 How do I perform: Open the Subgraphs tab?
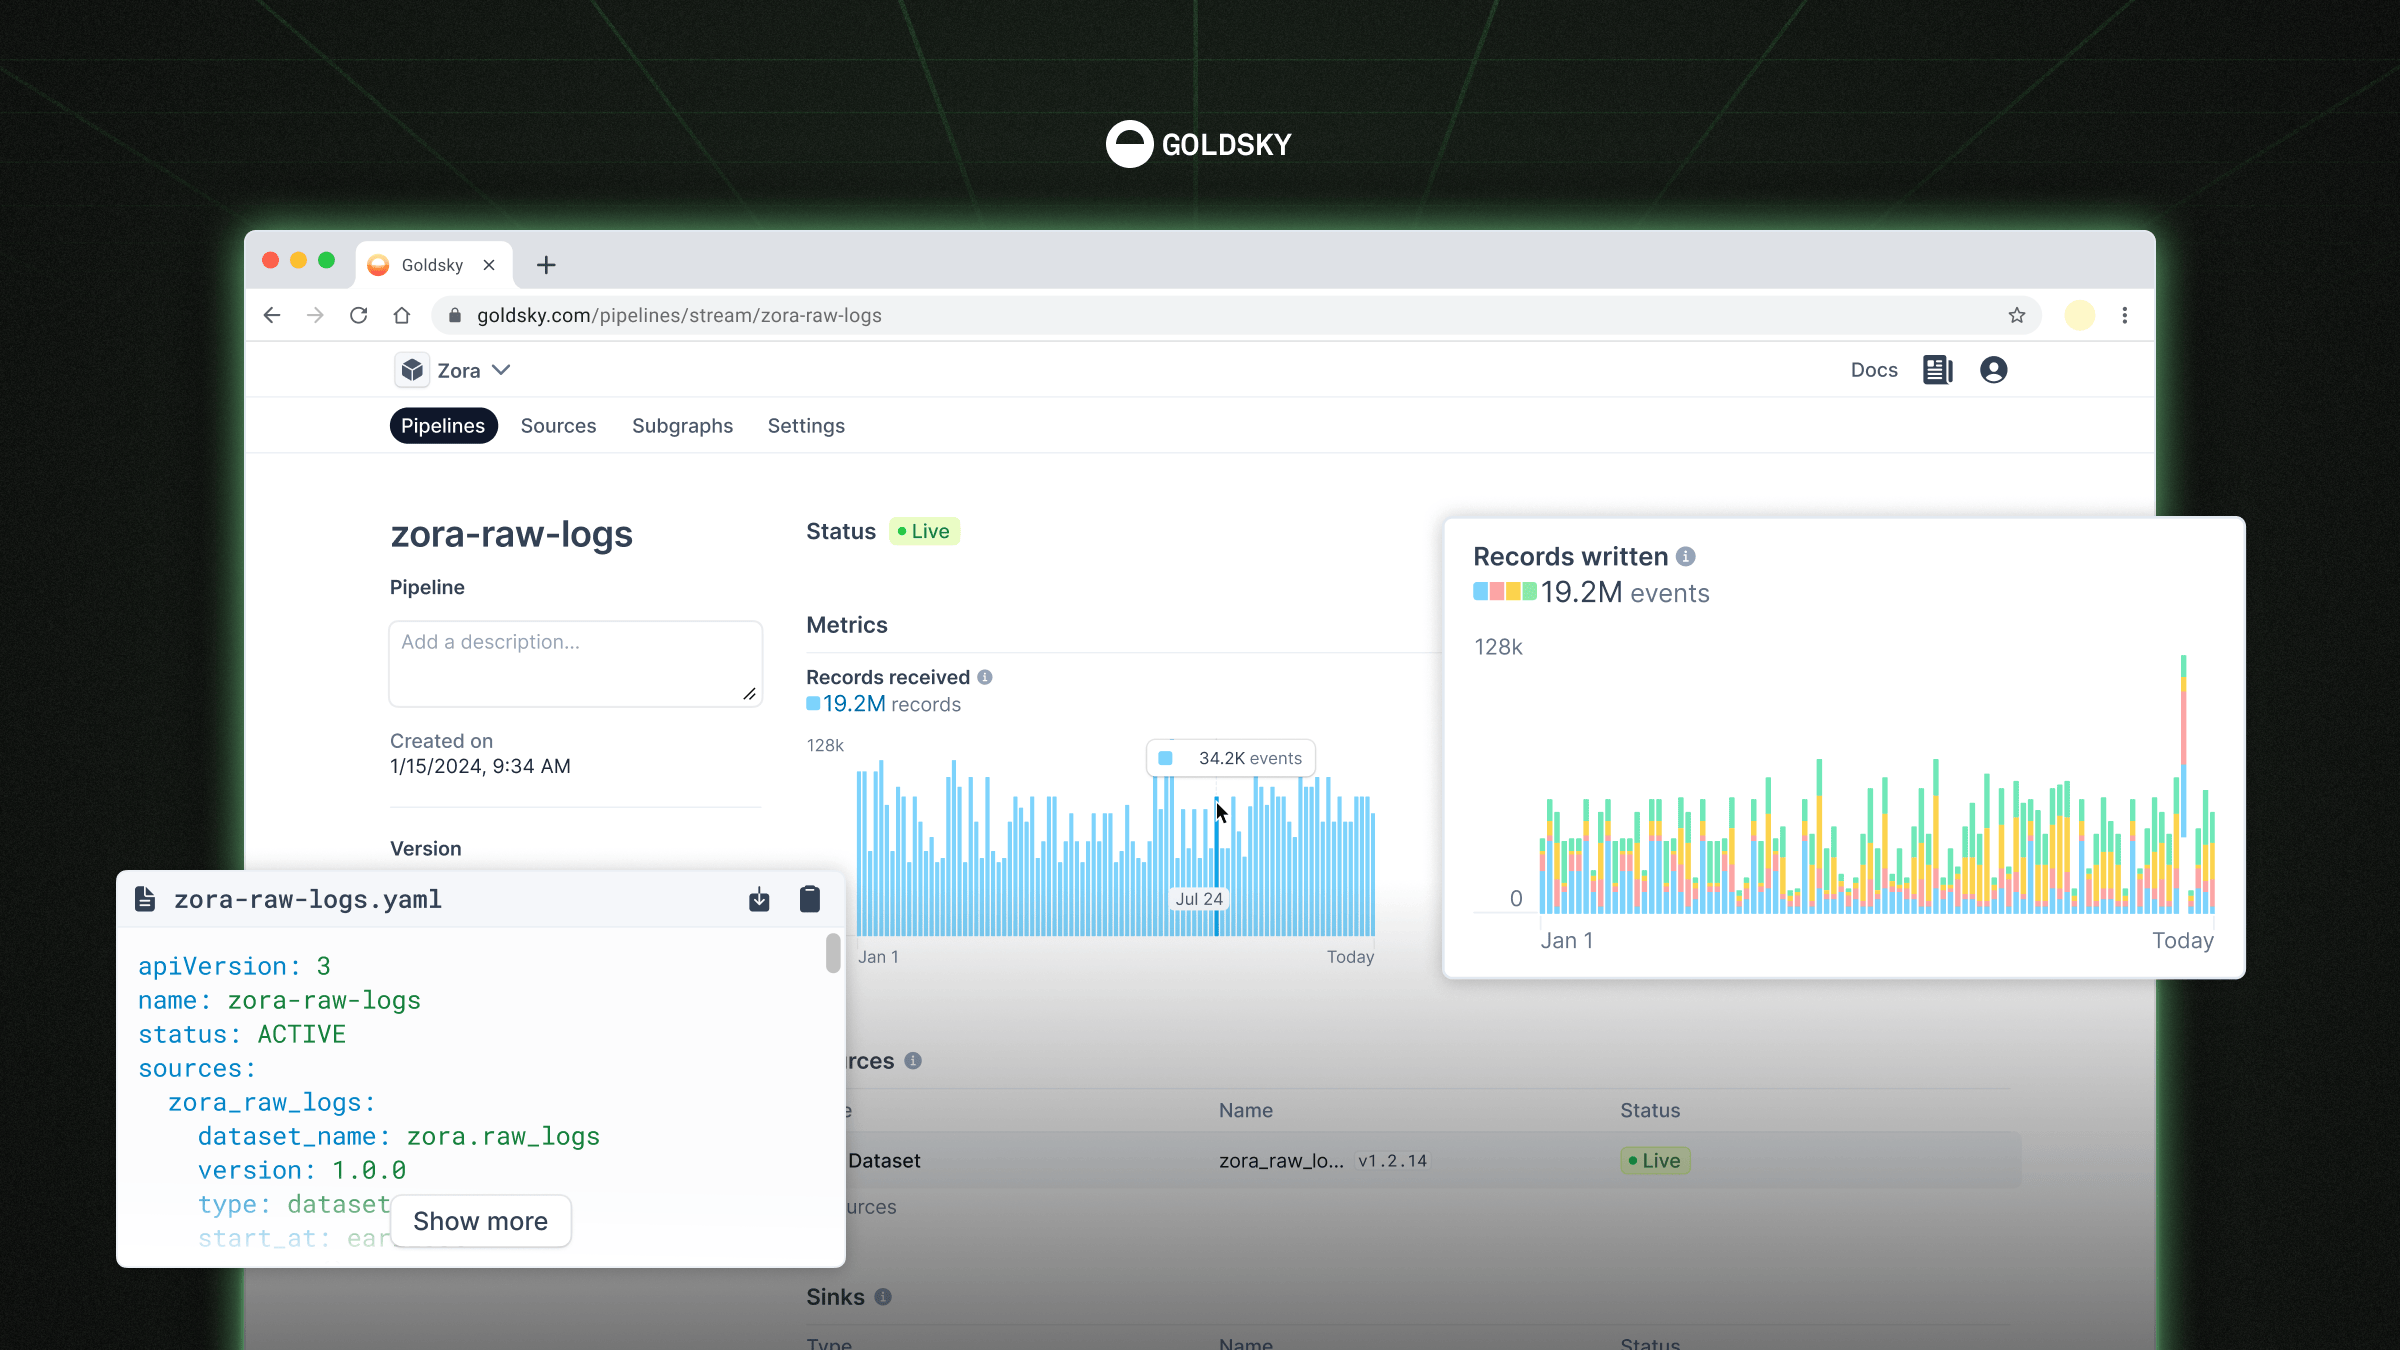click(682, 426)
